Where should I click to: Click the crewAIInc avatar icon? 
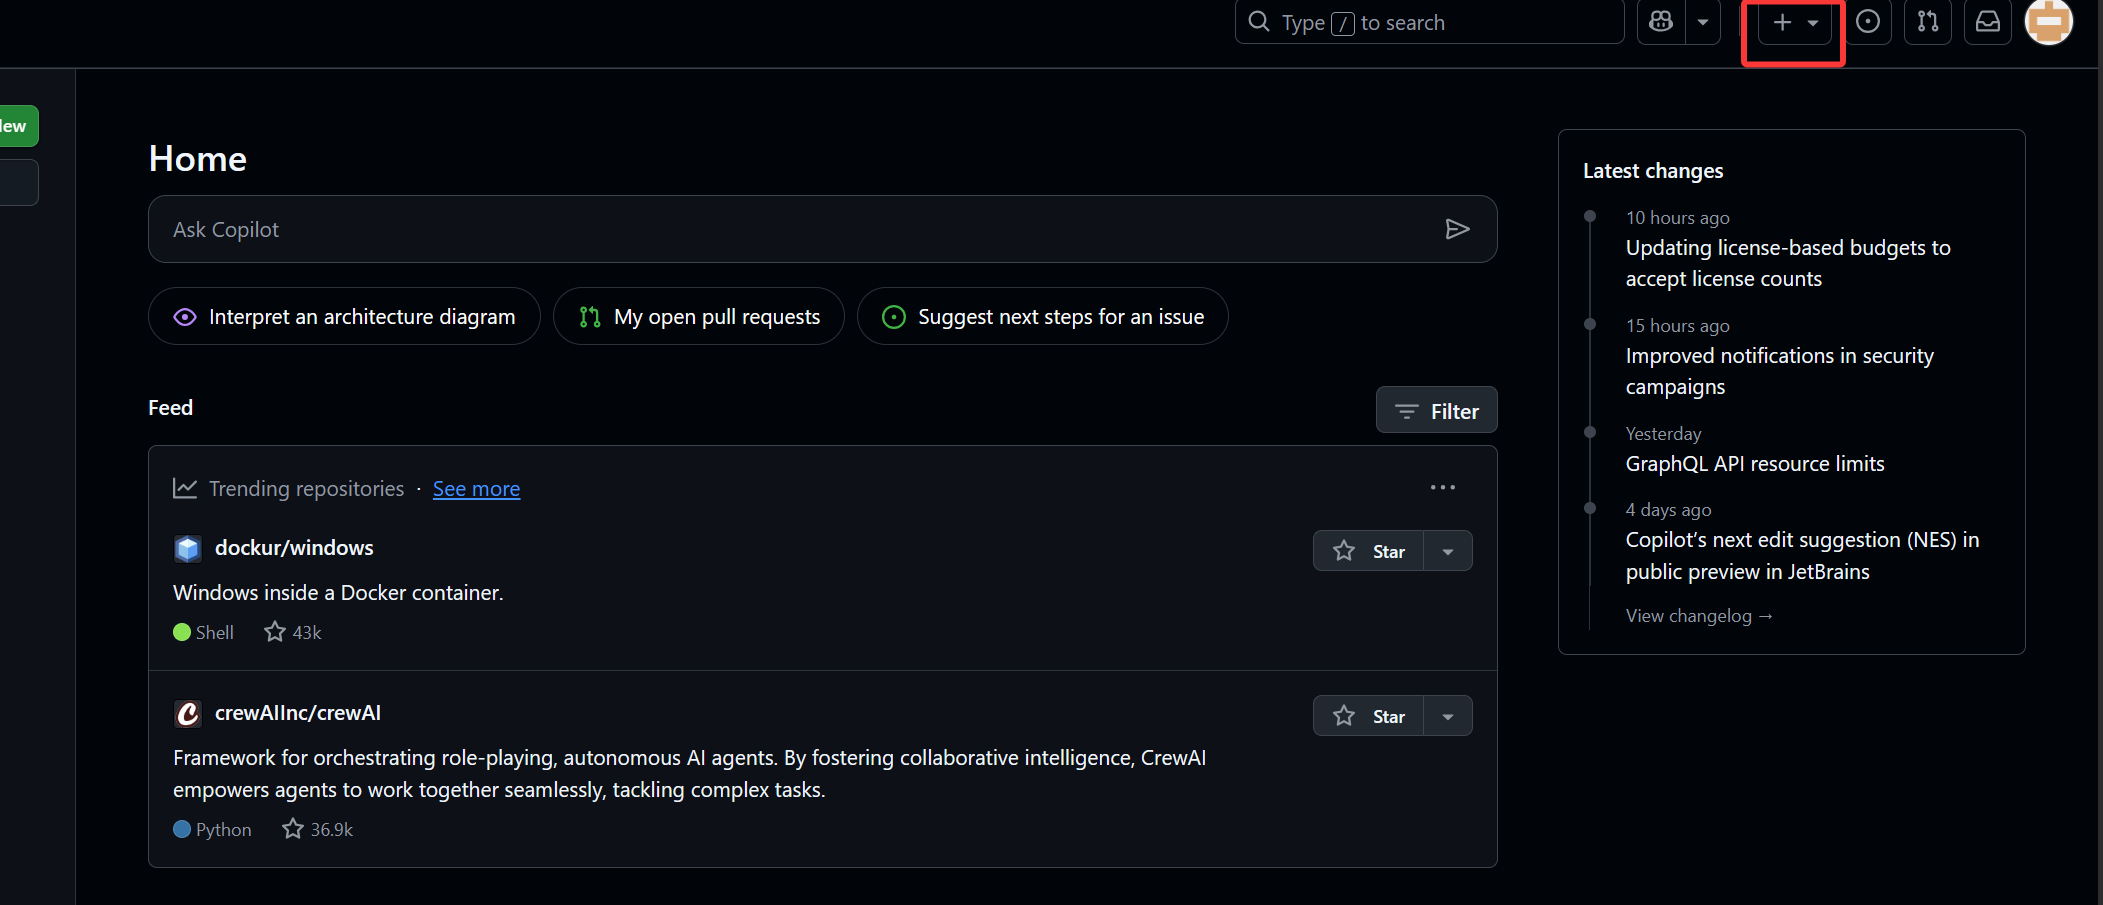click(x=188, y=713)
